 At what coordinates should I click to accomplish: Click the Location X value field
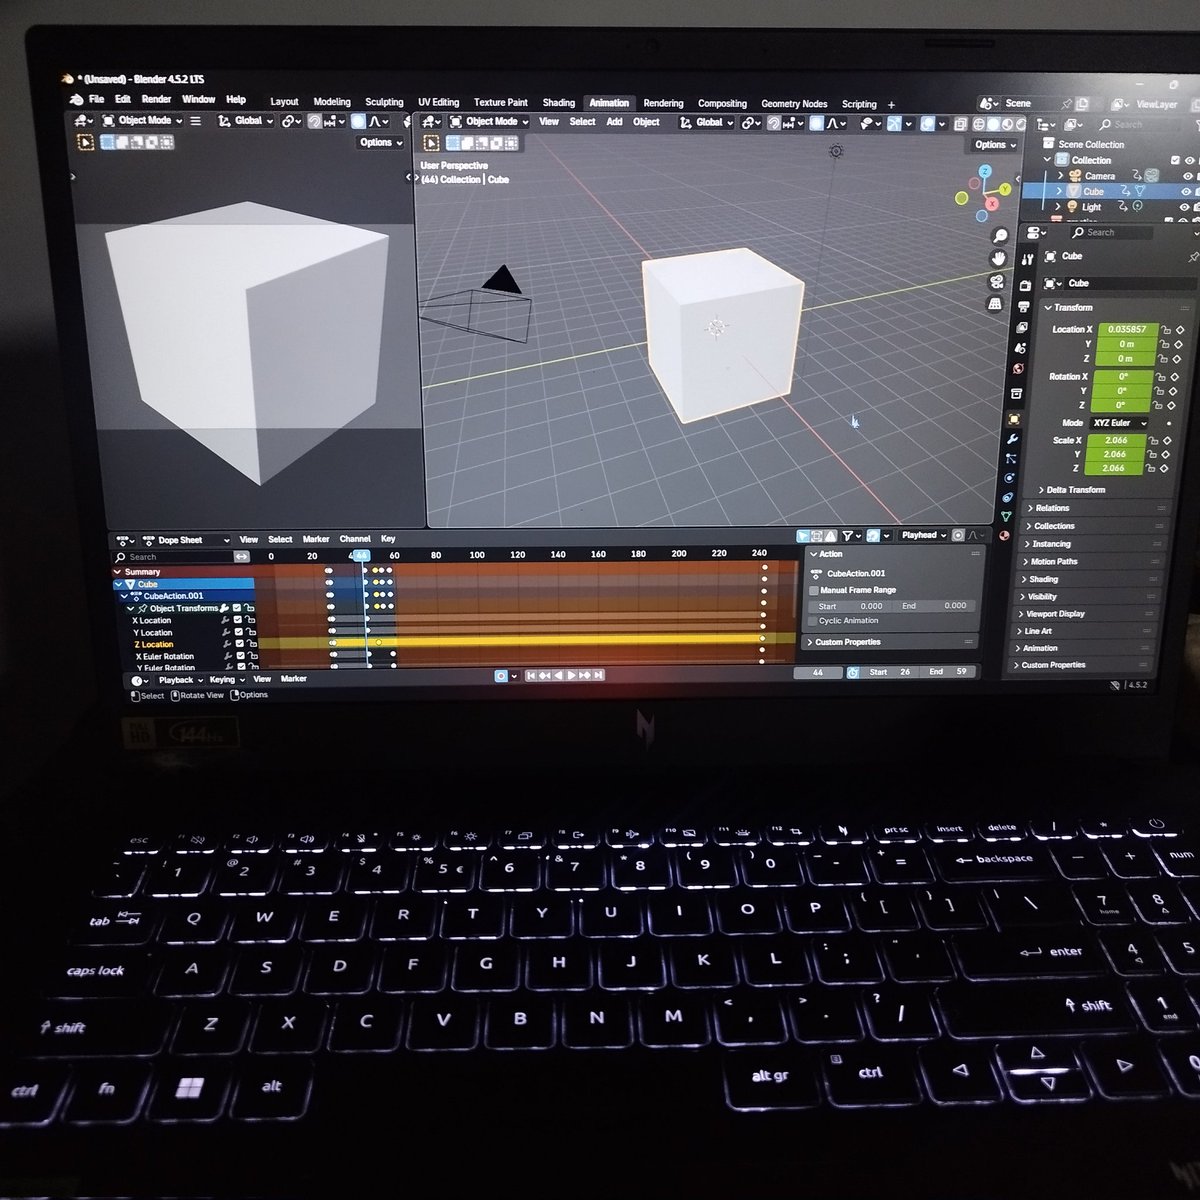[1126, 329]
